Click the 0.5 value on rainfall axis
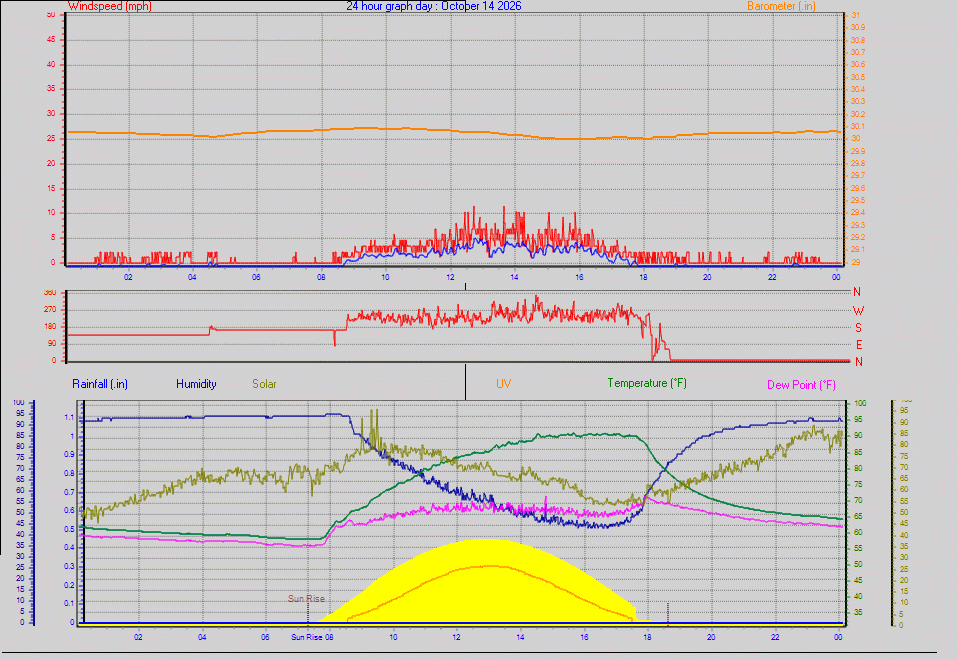 click(69, 529)
